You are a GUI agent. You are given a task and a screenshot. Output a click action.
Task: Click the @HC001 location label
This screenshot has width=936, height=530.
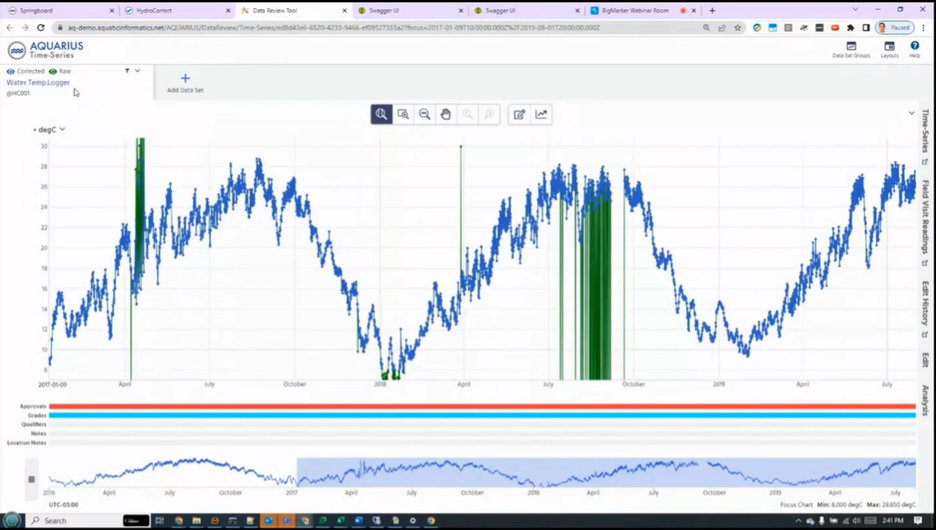pos(18,93)
